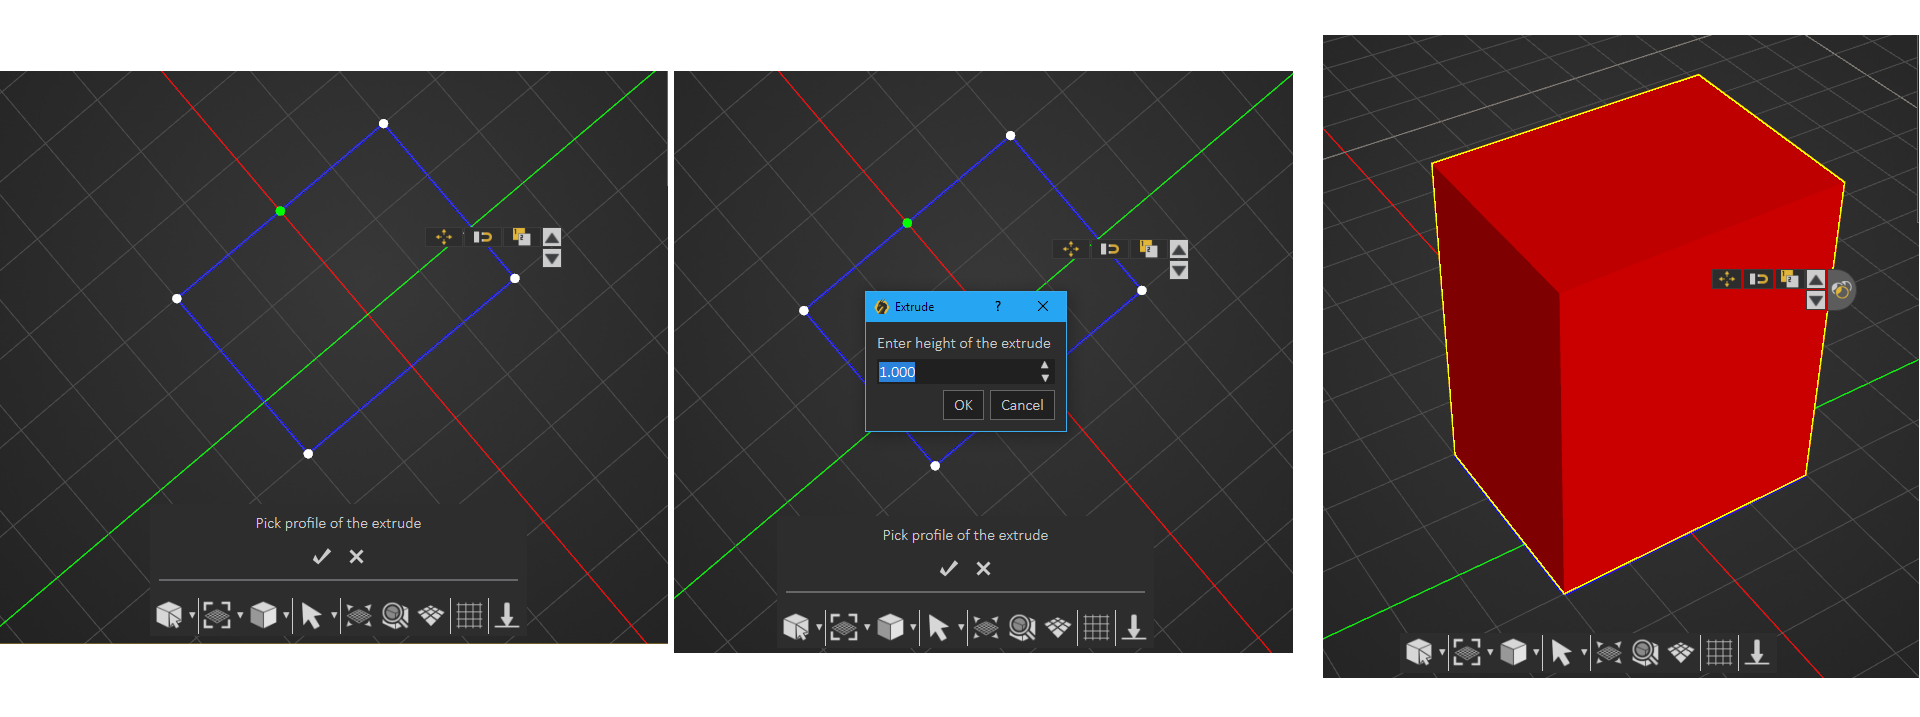Toggle the grid icon in red box viewport toolbar
This screenshot has height=717, width=1920.
click(1719, 653)
